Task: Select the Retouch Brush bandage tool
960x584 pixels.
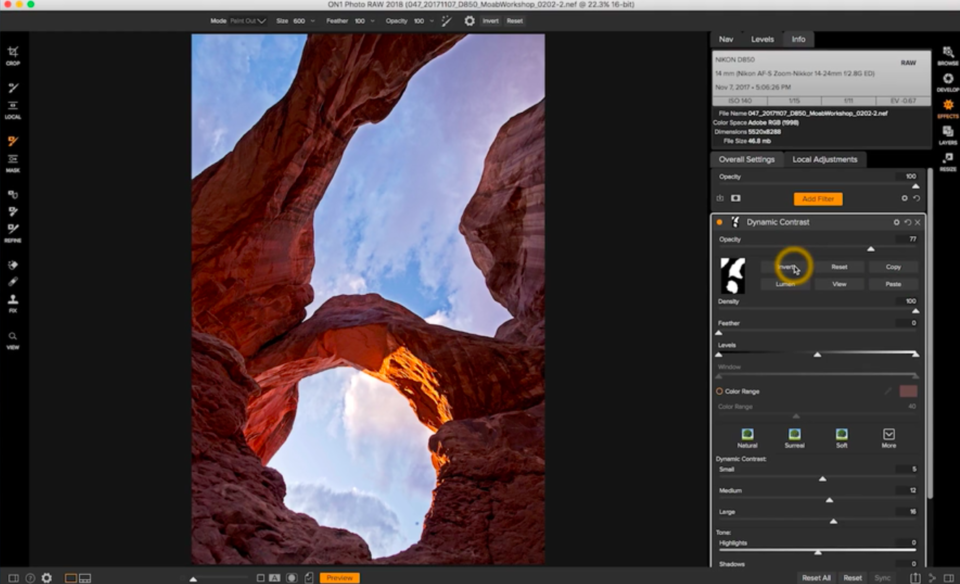Action: point(13,282)
